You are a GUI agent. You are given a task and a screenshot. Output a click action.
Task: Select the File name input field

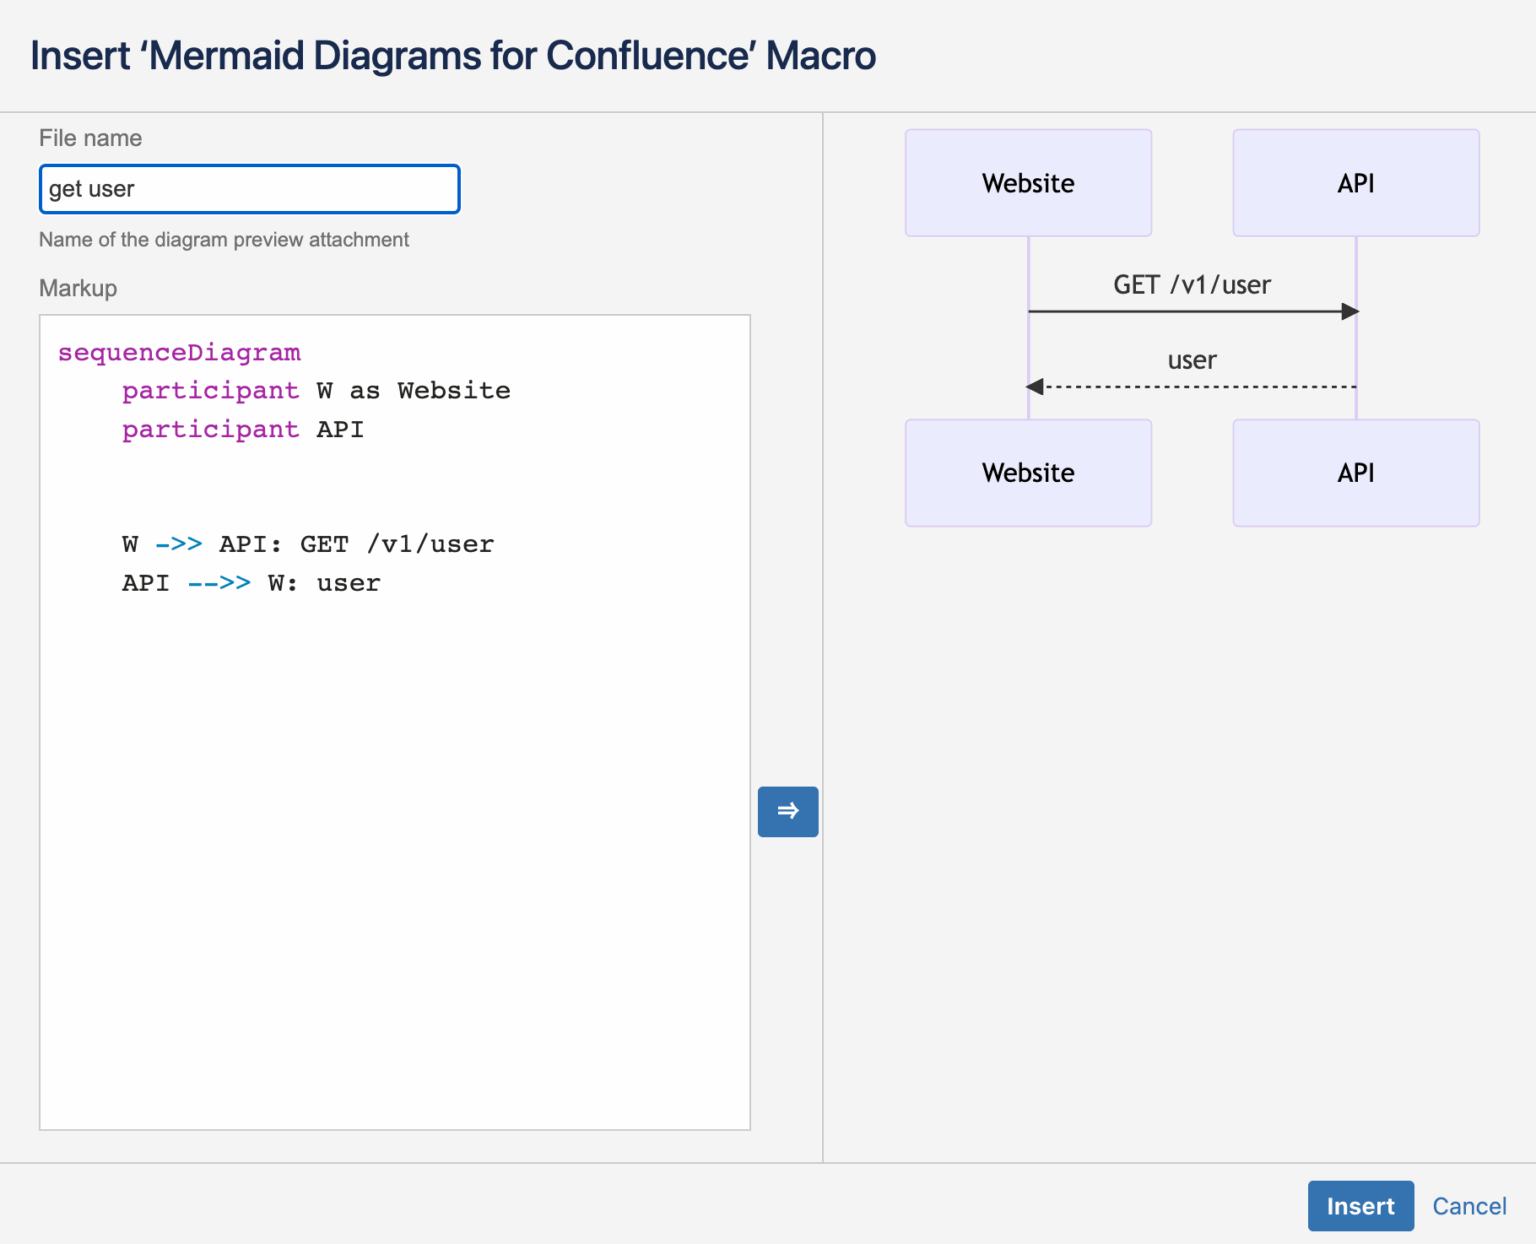click(x=248, y=188)
